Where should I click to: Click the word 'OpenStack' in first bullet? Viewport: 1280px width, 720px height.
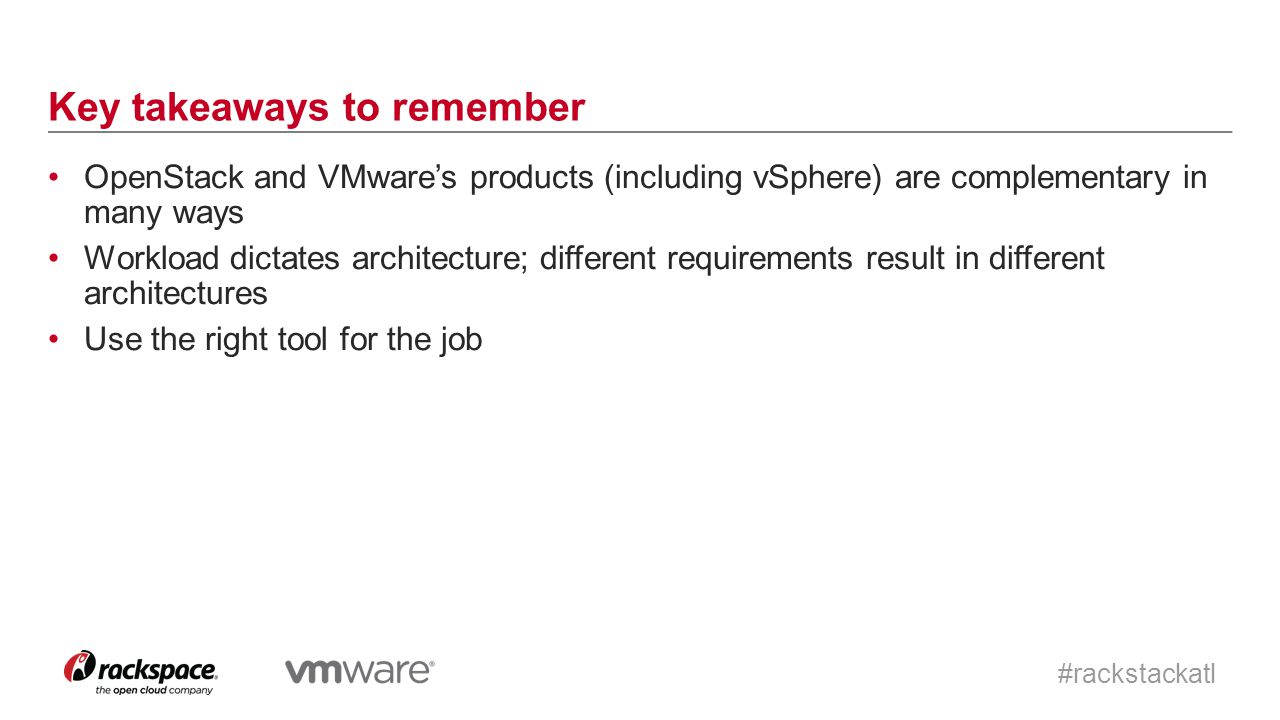[164, 178]
